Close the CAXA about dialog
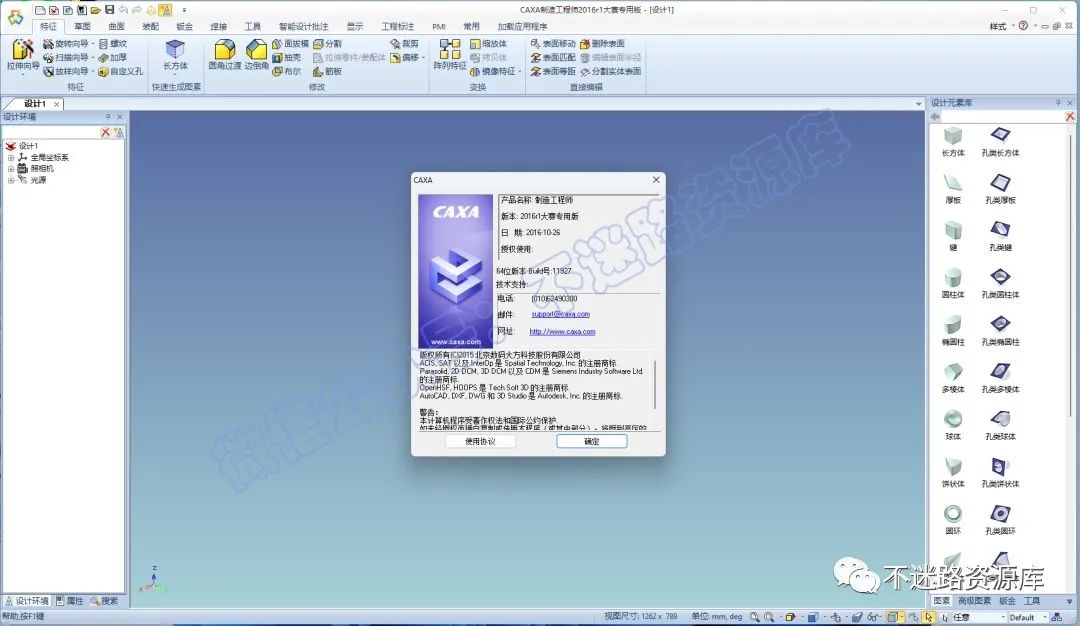 pyautogui.click(x=656, y=180)
